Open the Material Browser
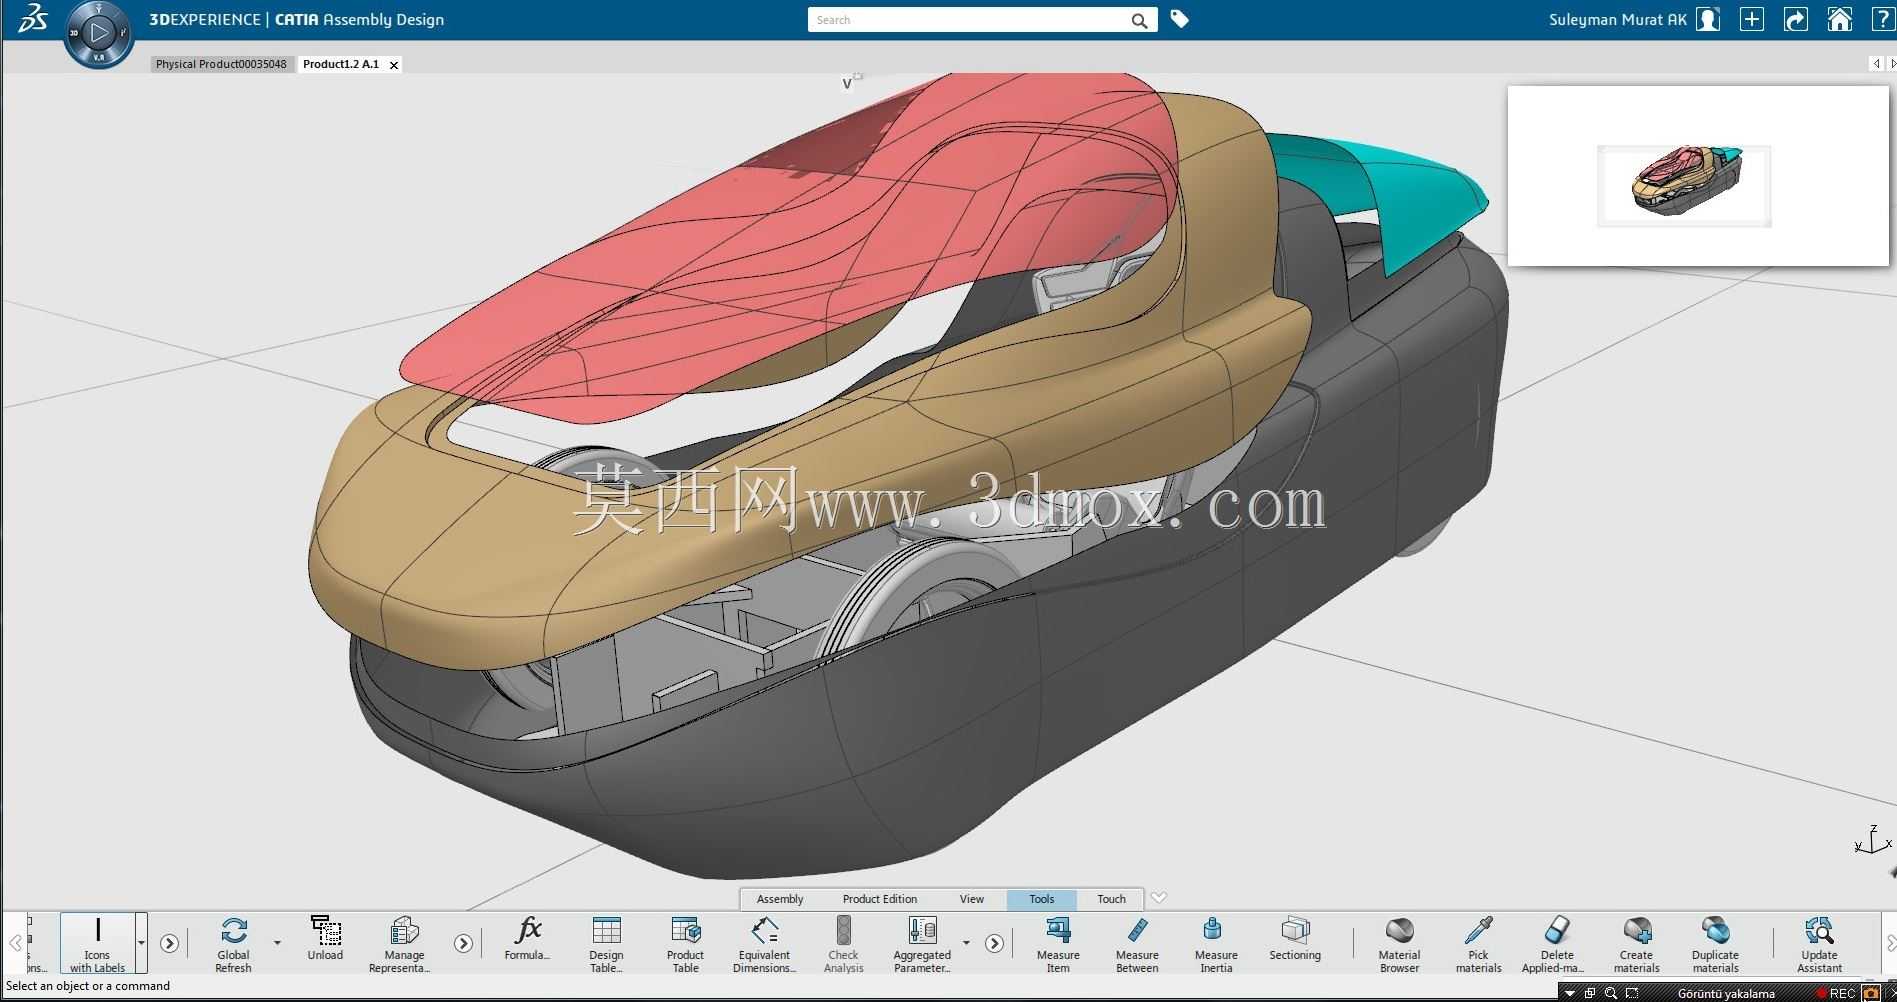 point(1399,943)
